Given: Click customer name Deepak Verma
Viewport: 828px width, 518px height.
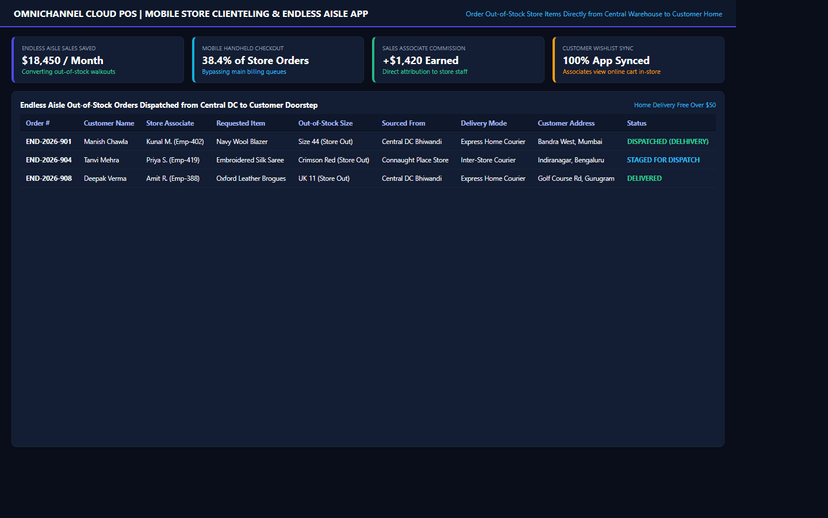Looking at the screenshot, I should click(105, 178).
